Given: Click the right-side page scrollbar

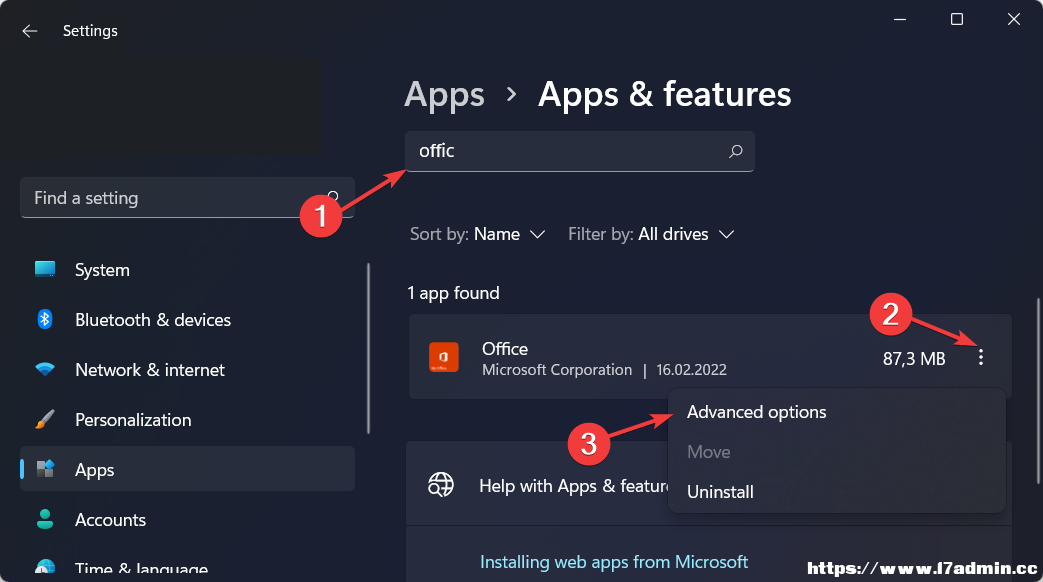Looking at the screenshot, I should tap(1038, 391).
